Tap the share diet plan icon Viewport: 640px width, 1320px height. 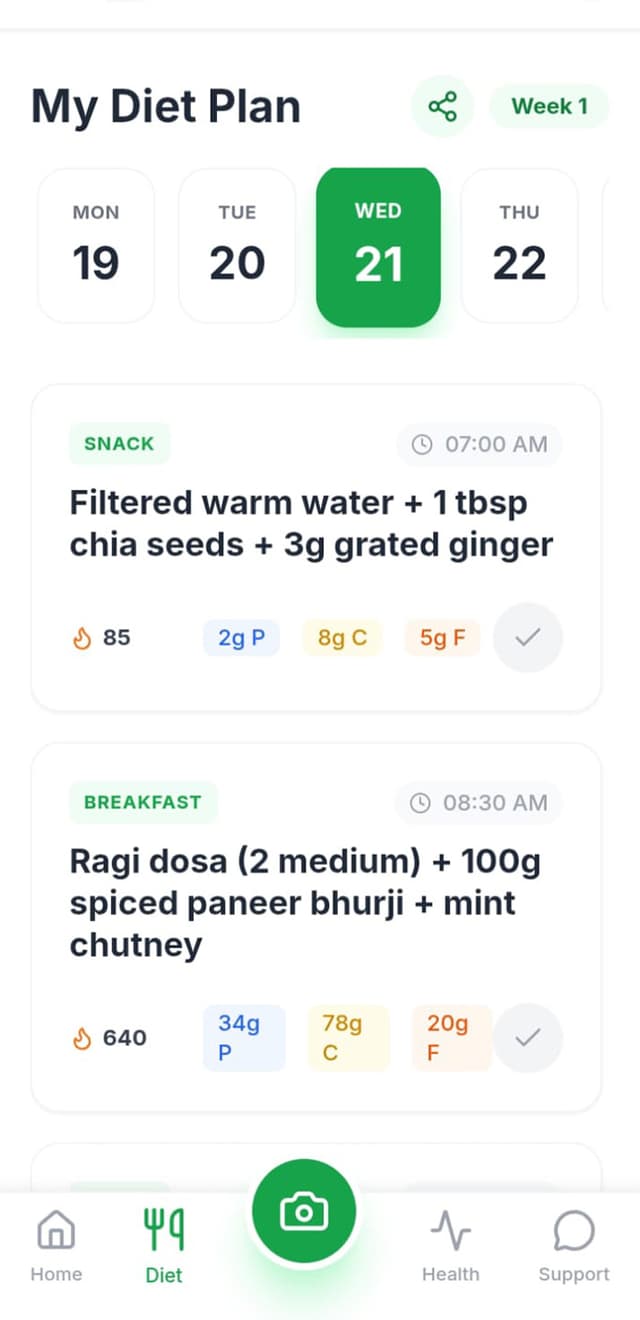(x=442, y=106)
